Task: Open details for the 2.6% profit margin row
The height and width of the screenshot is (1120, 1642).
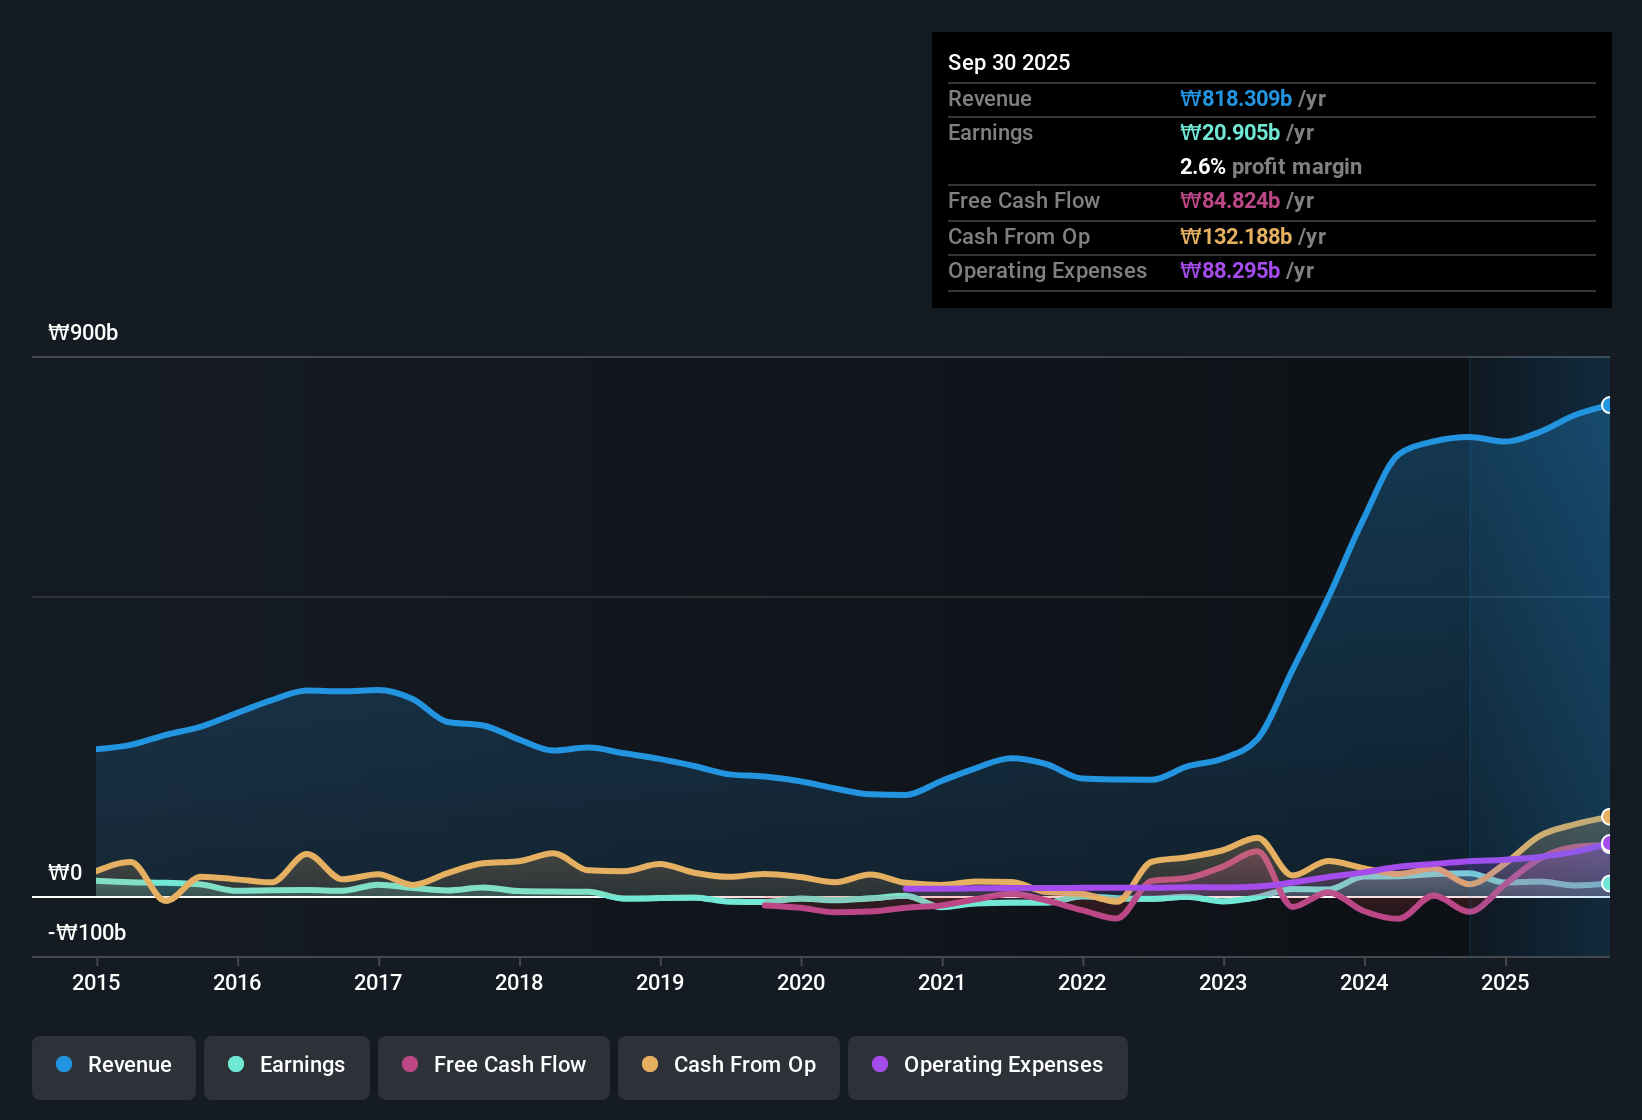Action: pos(1270,167)
